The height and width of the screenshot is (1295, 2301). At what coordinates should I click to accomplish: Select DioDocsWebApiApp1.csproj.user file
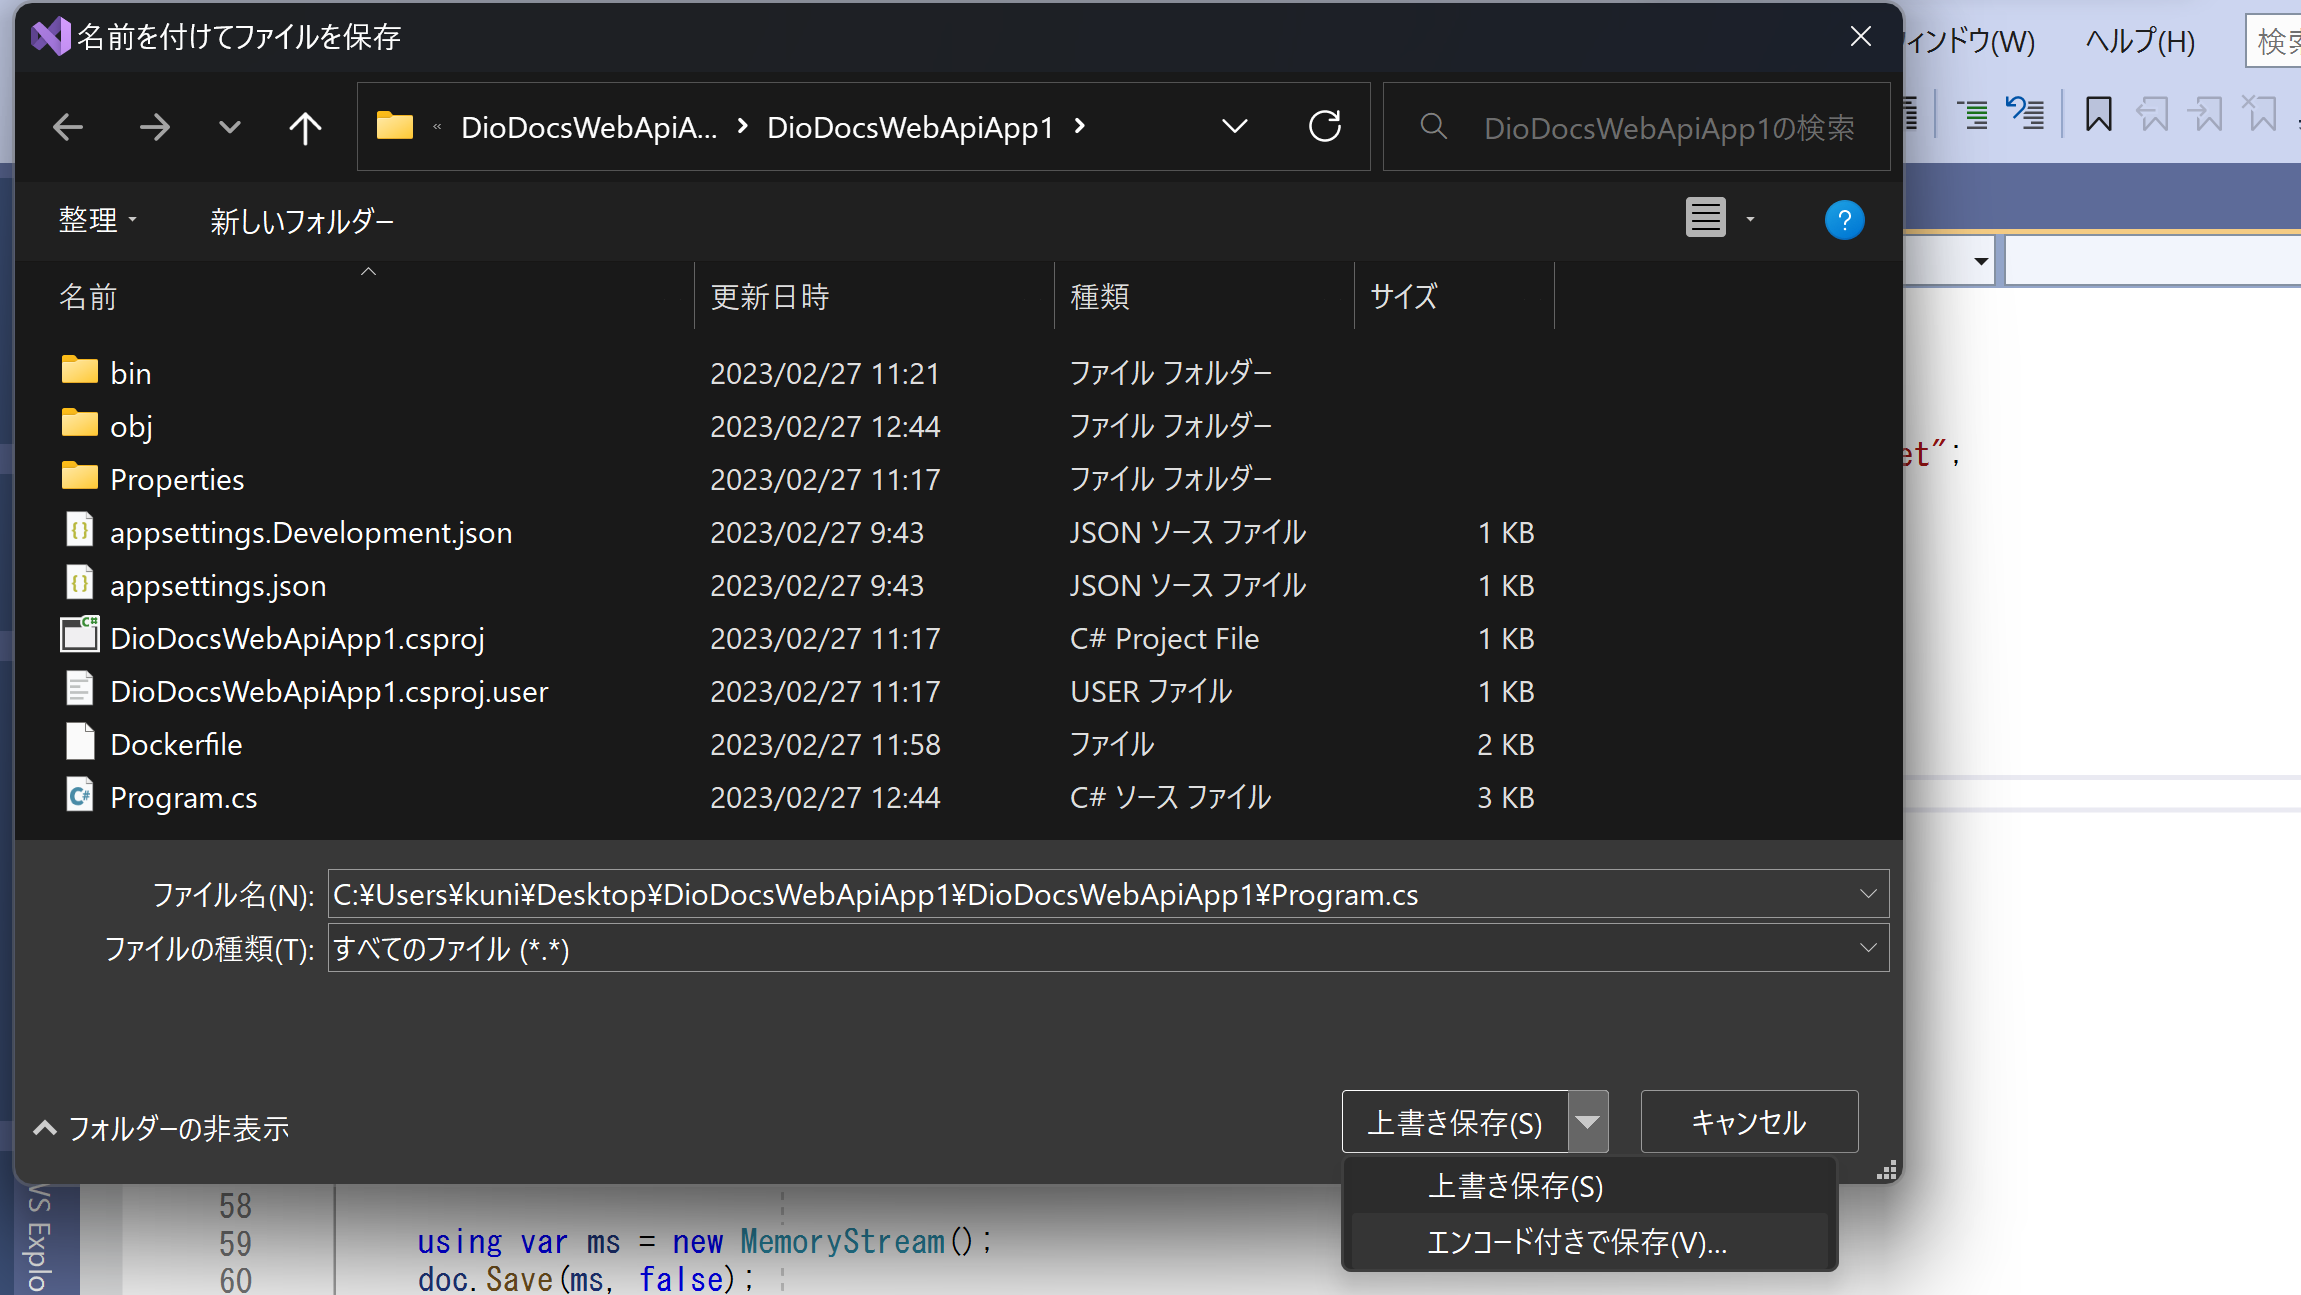pos(329,691)
